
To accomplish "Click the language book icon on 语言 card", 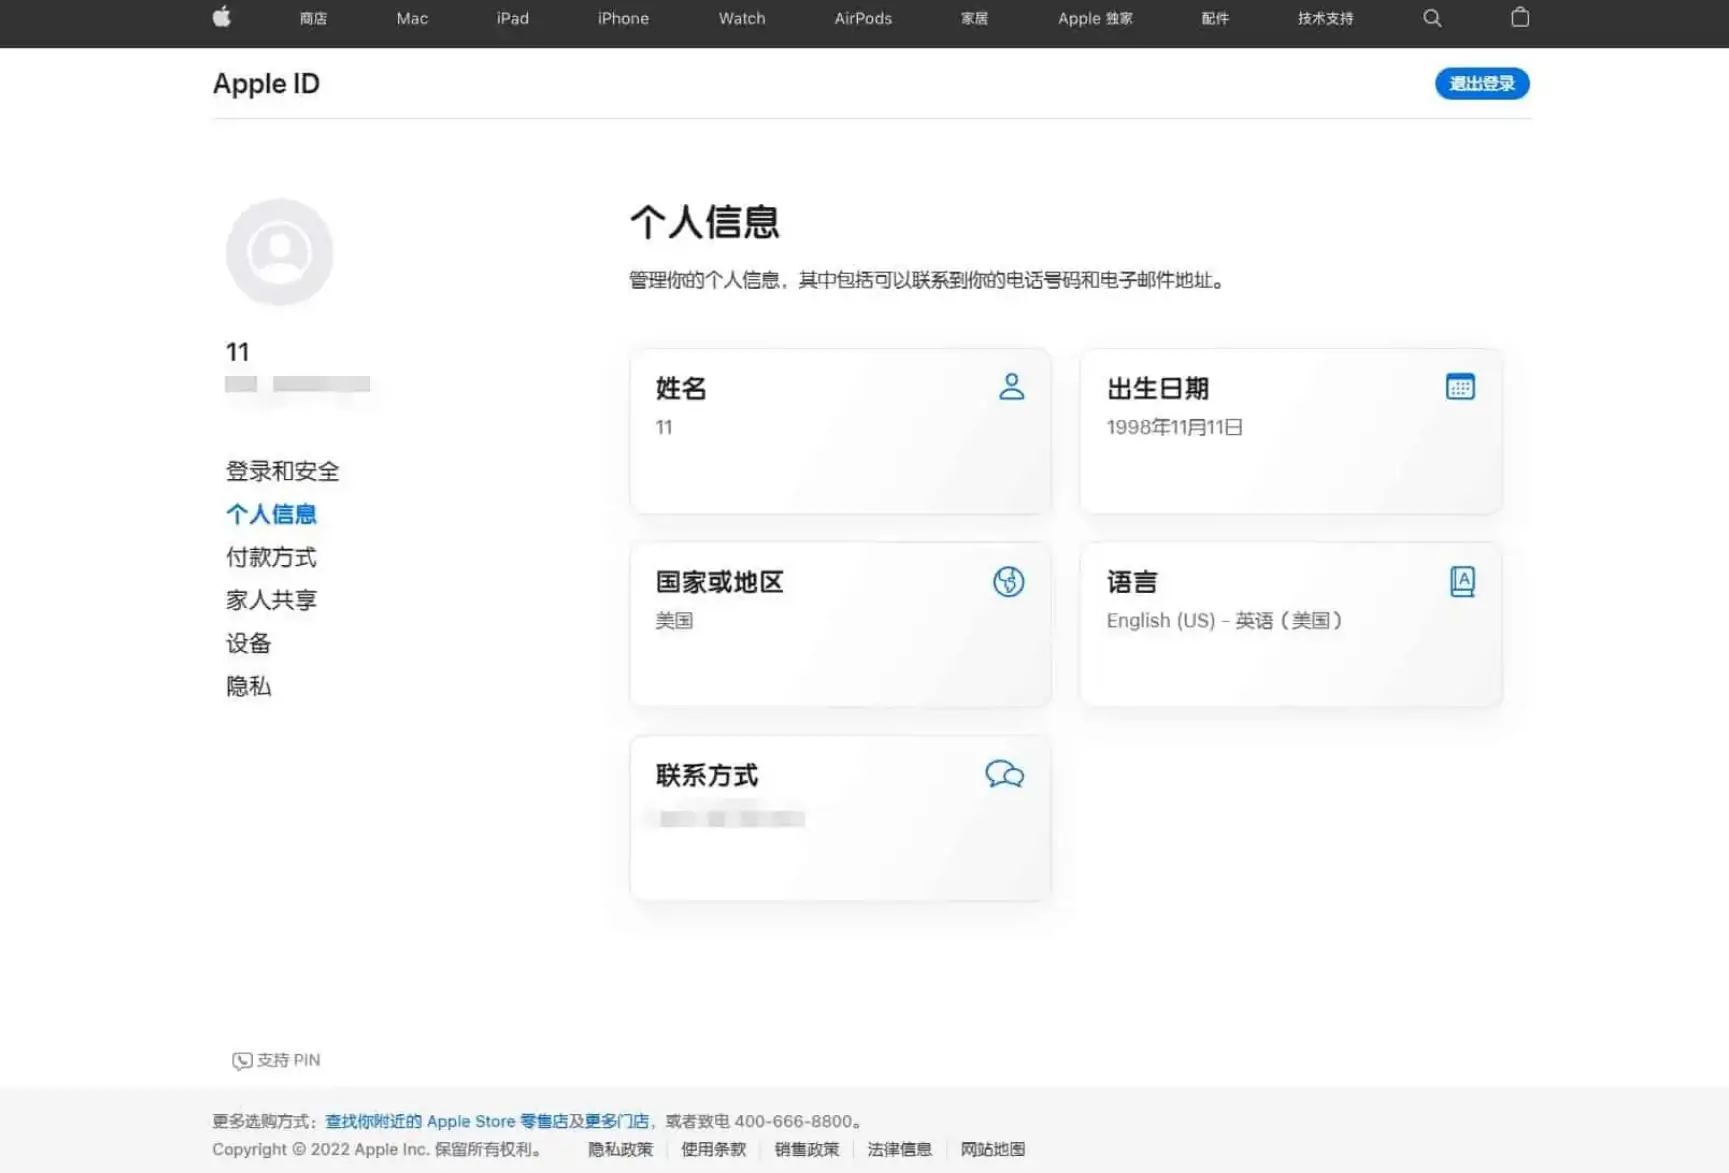I will (x=1463, y=581).
